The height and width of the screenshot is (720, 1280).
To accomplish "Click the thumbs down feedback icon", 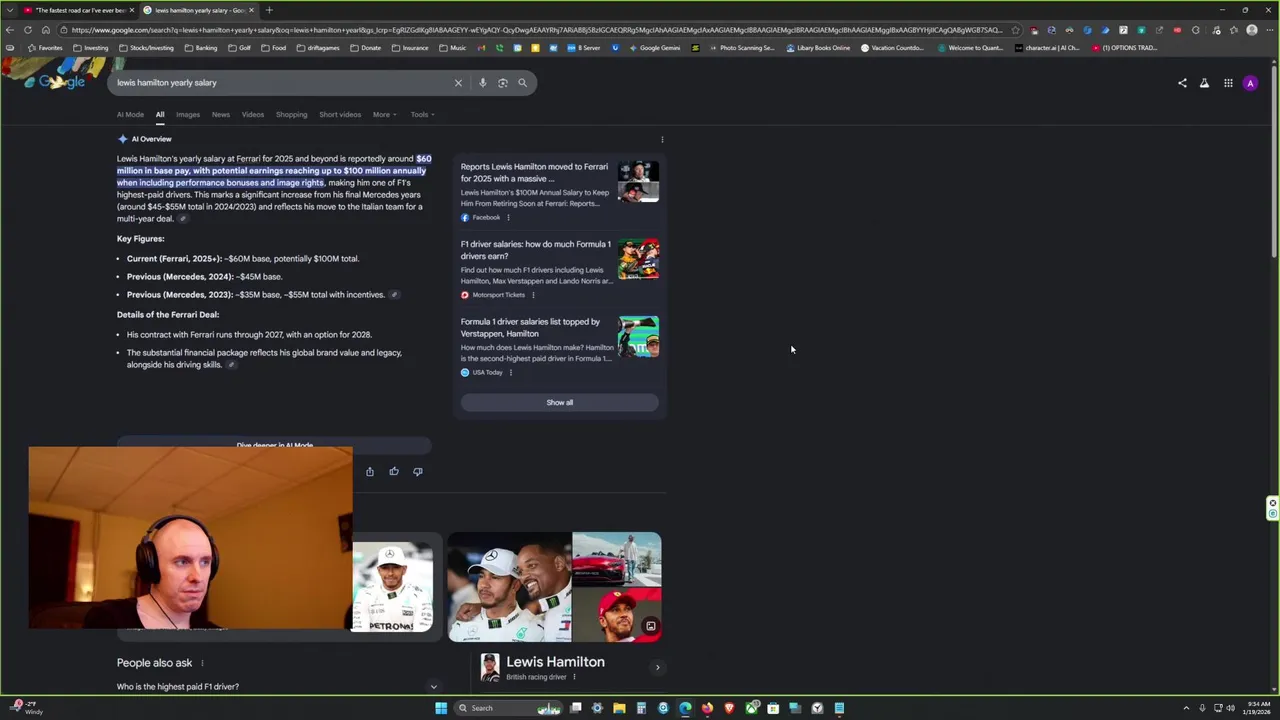I will 418,471.
